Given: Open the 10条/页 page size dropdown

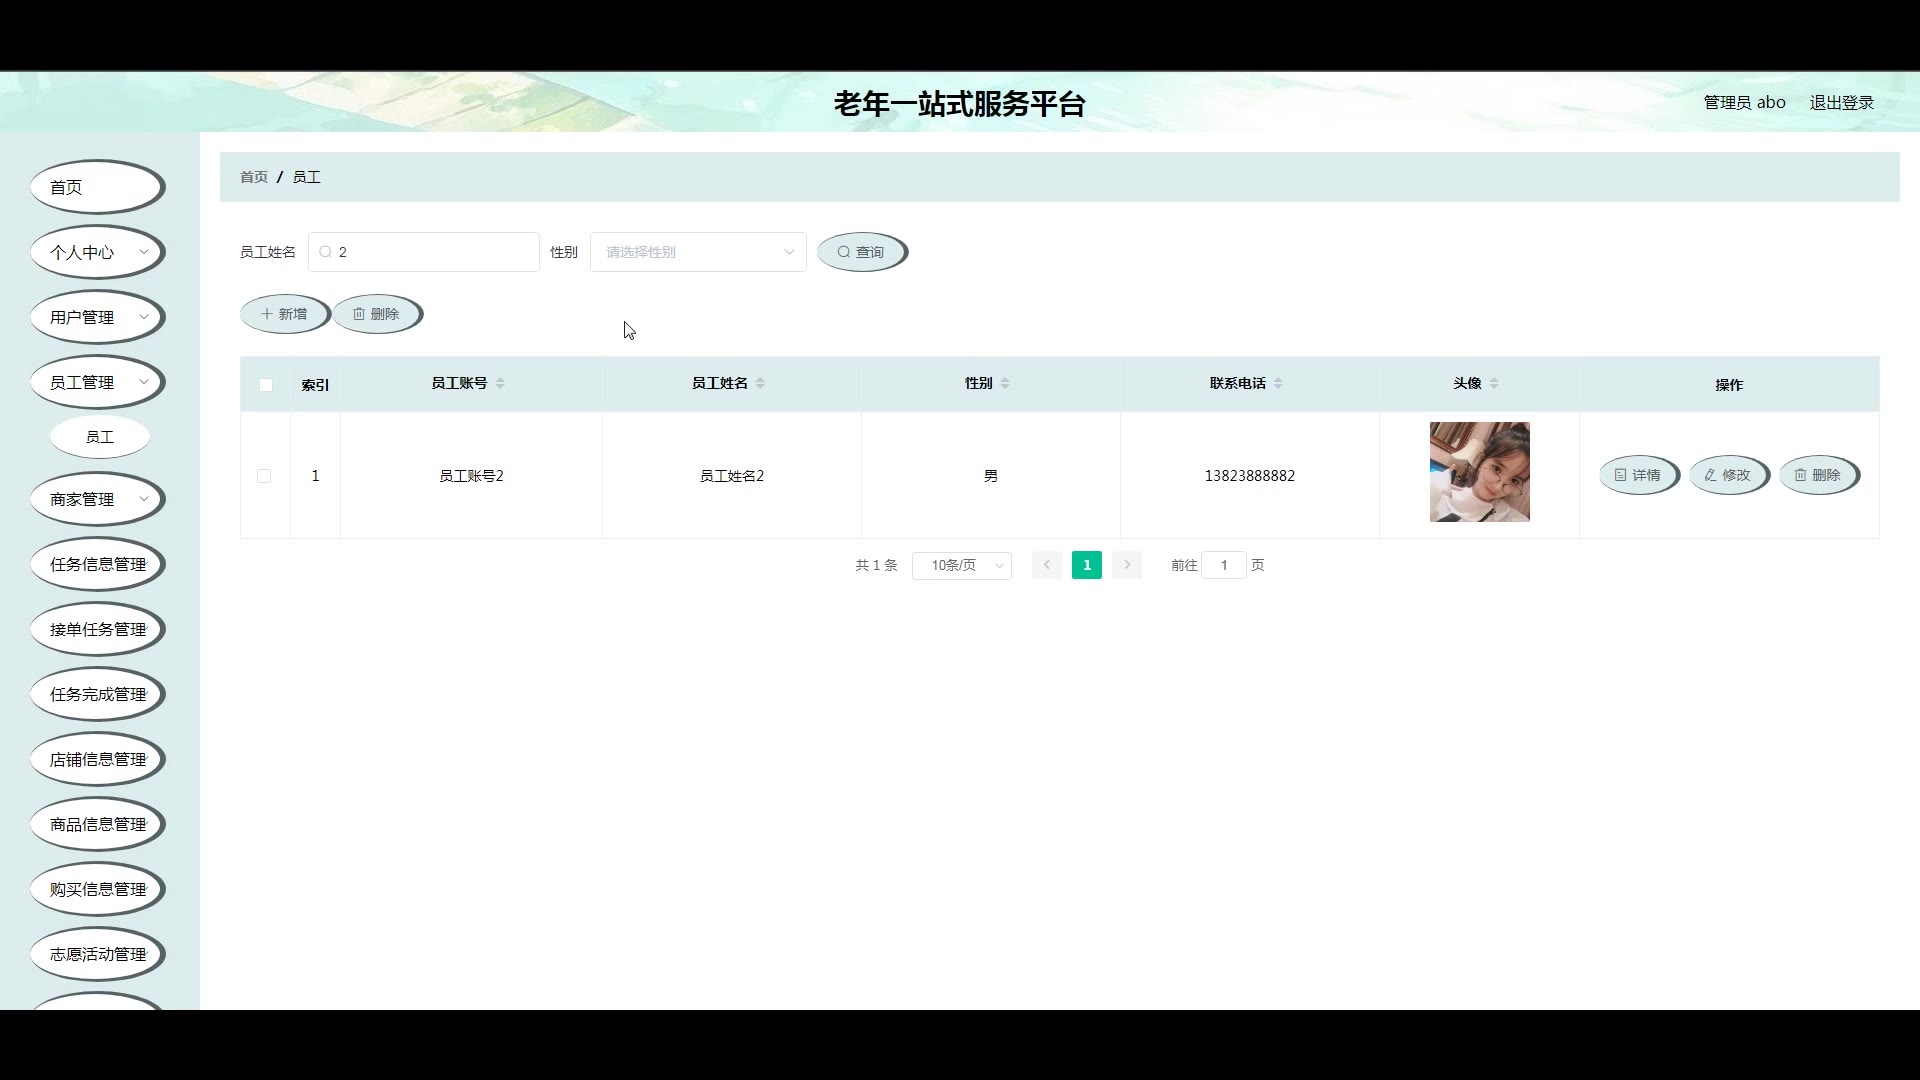Looking at the screenshot, I should tap(961, 565).
